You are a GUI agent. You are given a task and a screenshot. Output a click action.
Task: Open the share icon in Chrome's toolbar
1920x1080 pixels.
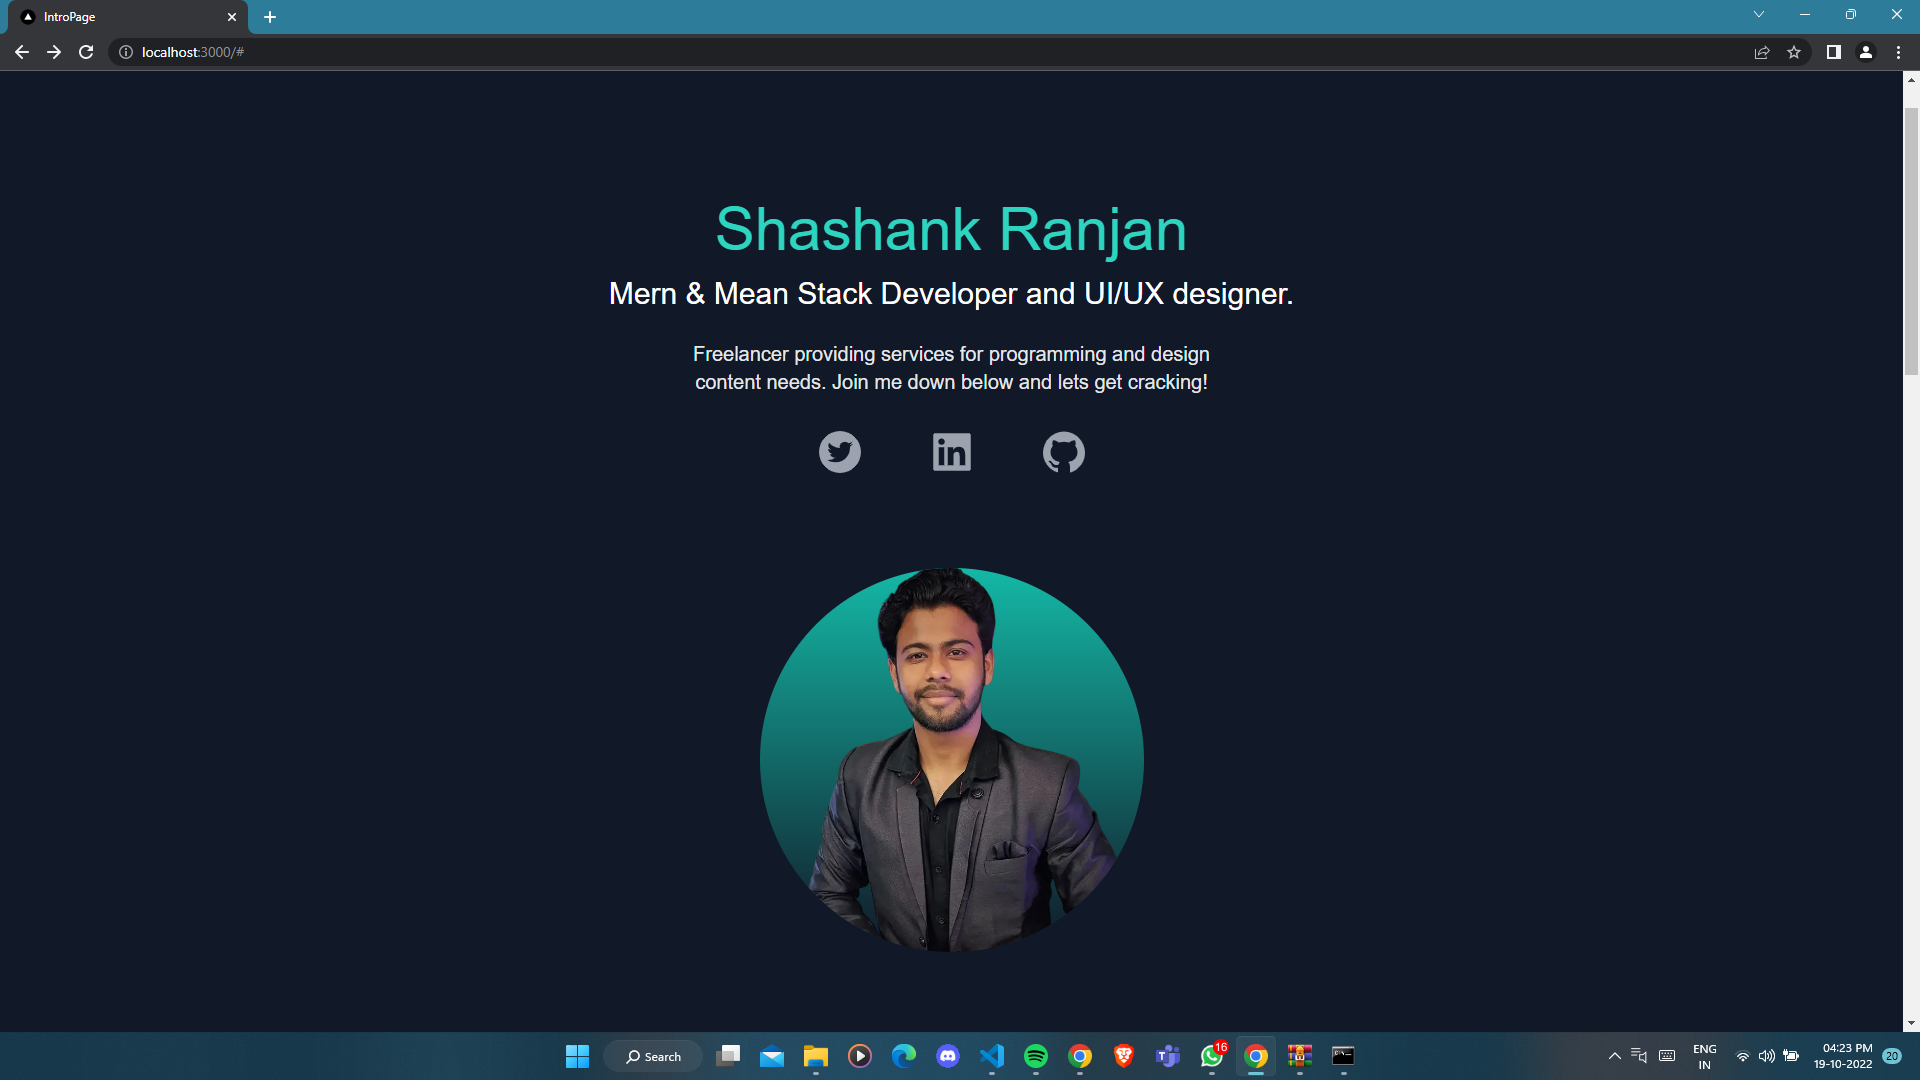[x=1761, y=52]
